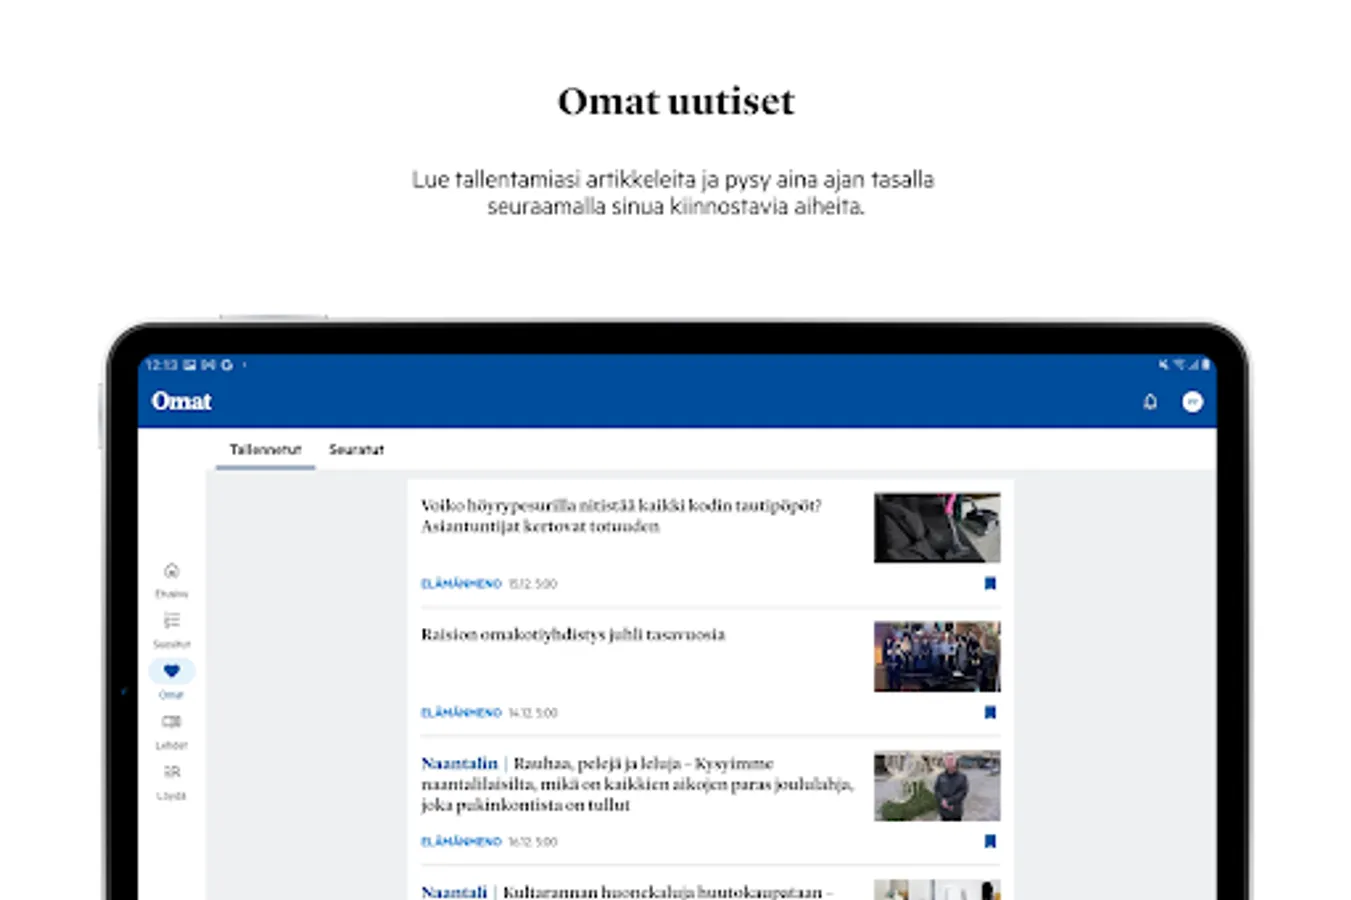Screen dimensions: 1351x900
Task: Click the car seat article thumbnail
Action: click(x=937, y=528)
